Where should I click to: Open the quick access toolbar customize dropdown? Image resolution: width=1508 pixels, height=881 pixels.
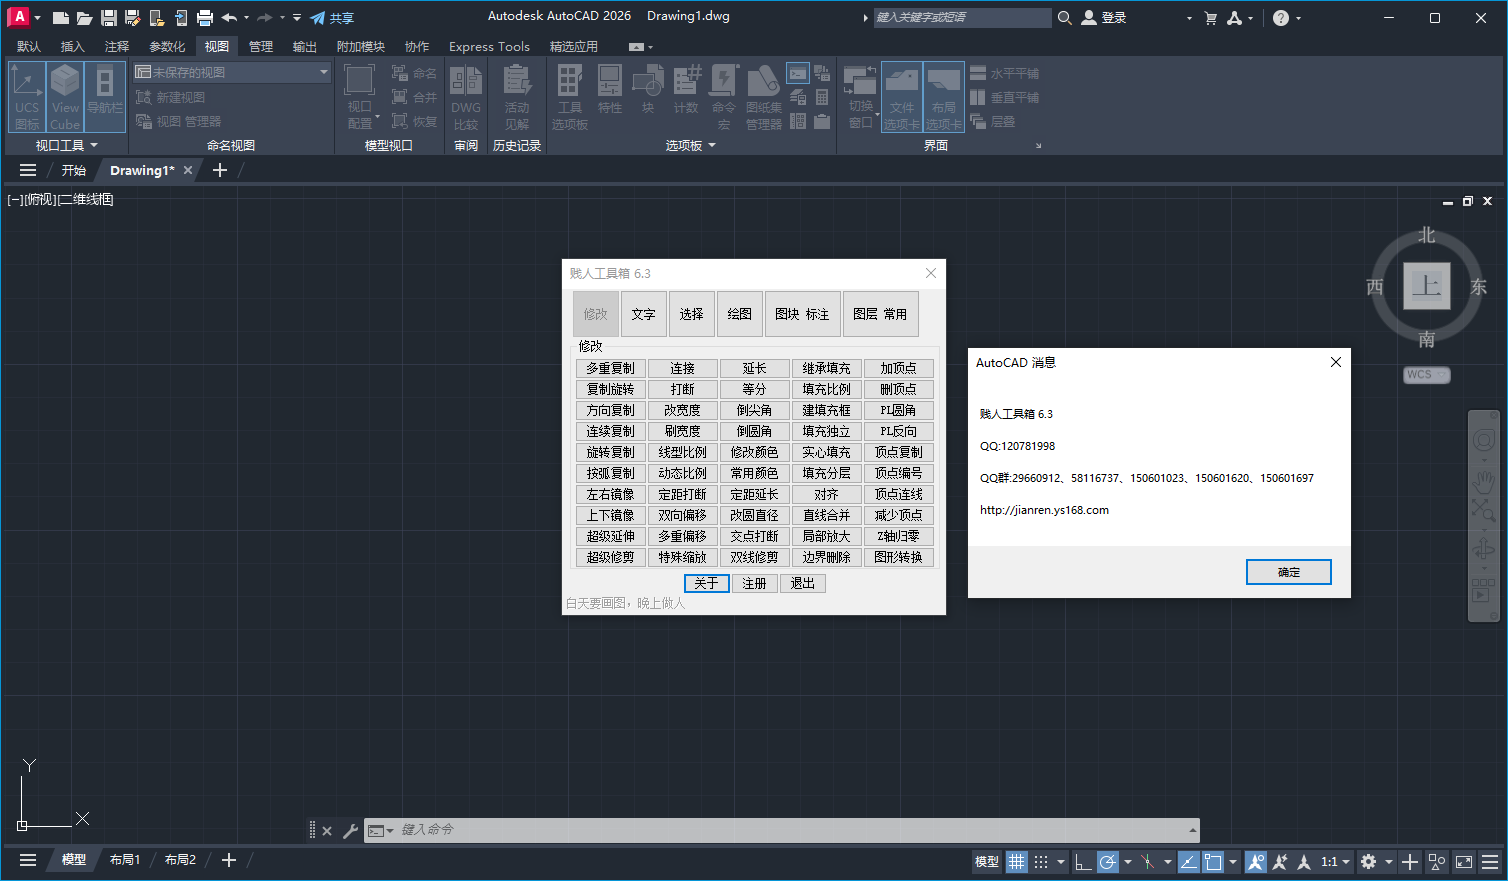297,18
